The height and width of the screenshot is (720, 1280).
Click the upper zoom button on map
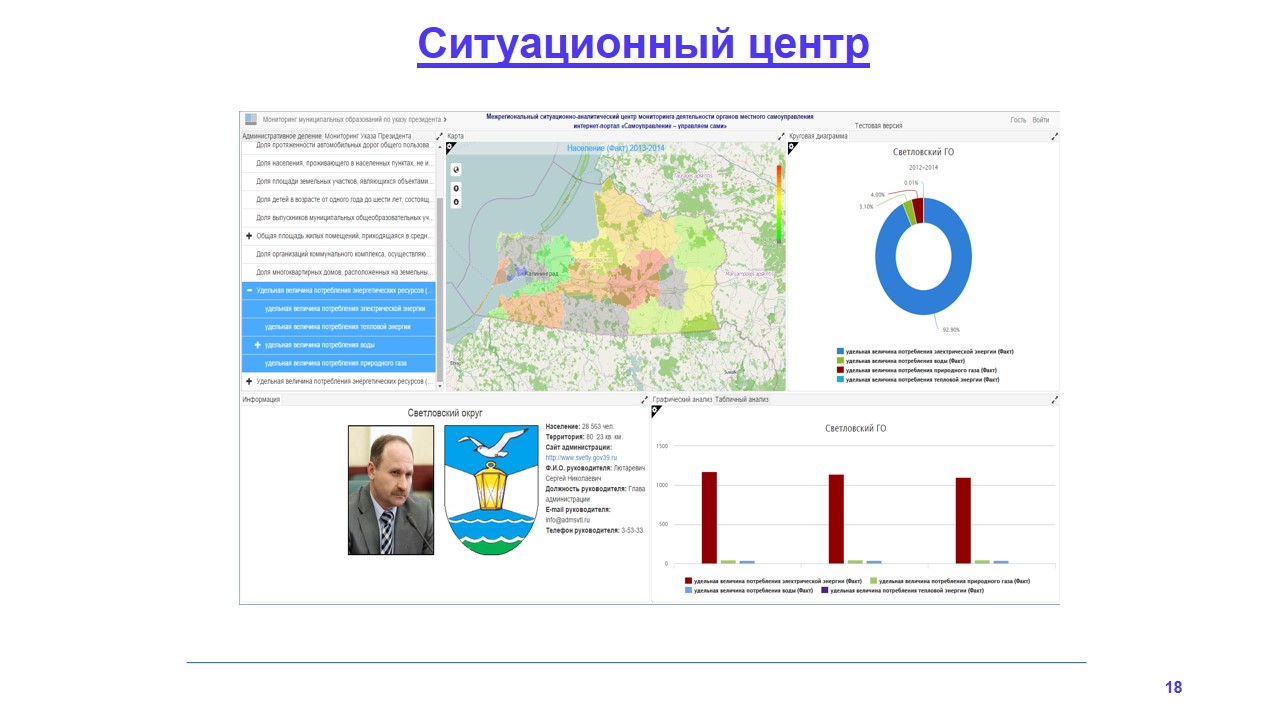click(x=456, y=188)
